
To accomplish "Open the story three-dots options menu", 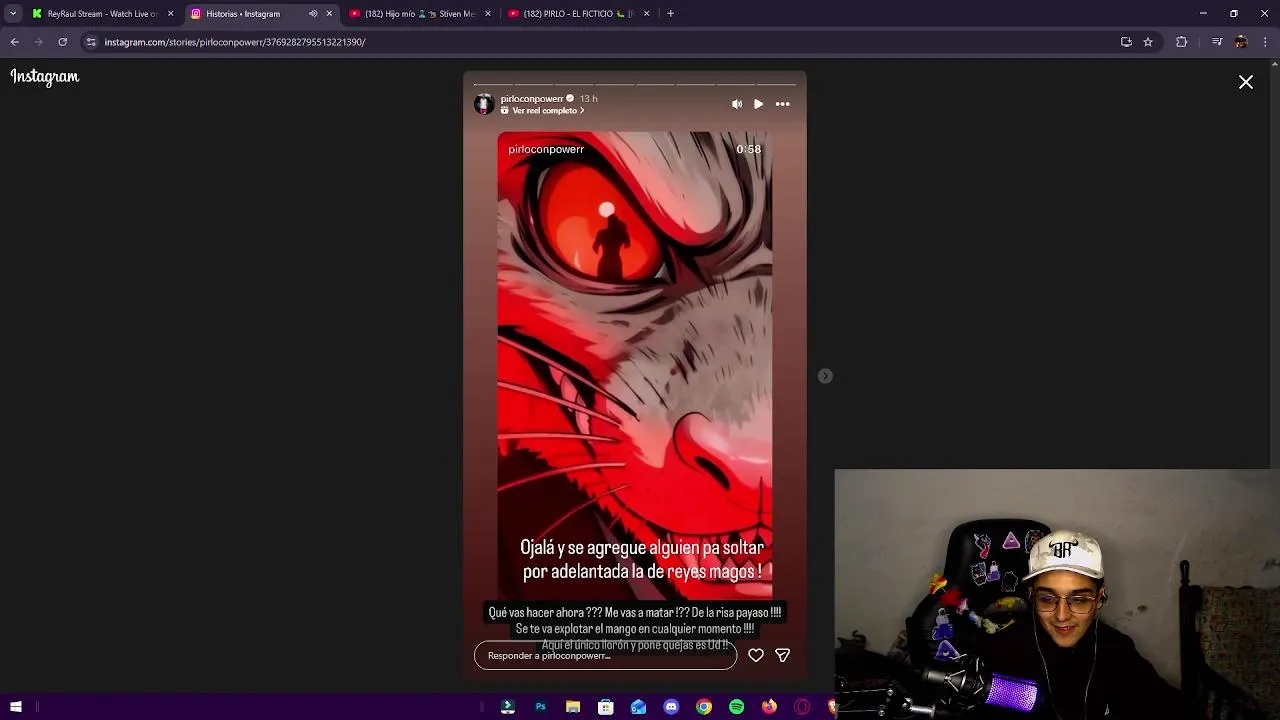I will pos(783,104).
